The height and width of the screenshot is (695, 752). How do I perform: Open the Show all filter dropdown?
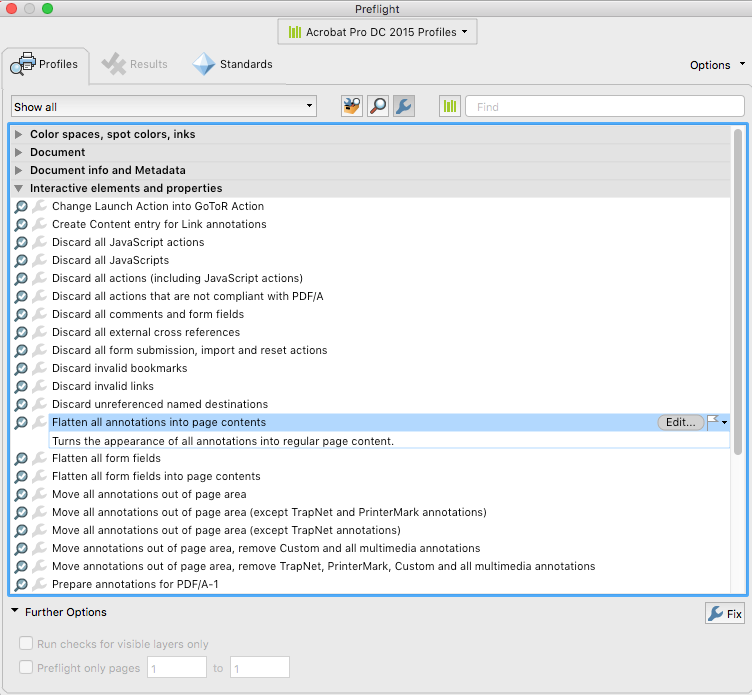tap(164, 106)
